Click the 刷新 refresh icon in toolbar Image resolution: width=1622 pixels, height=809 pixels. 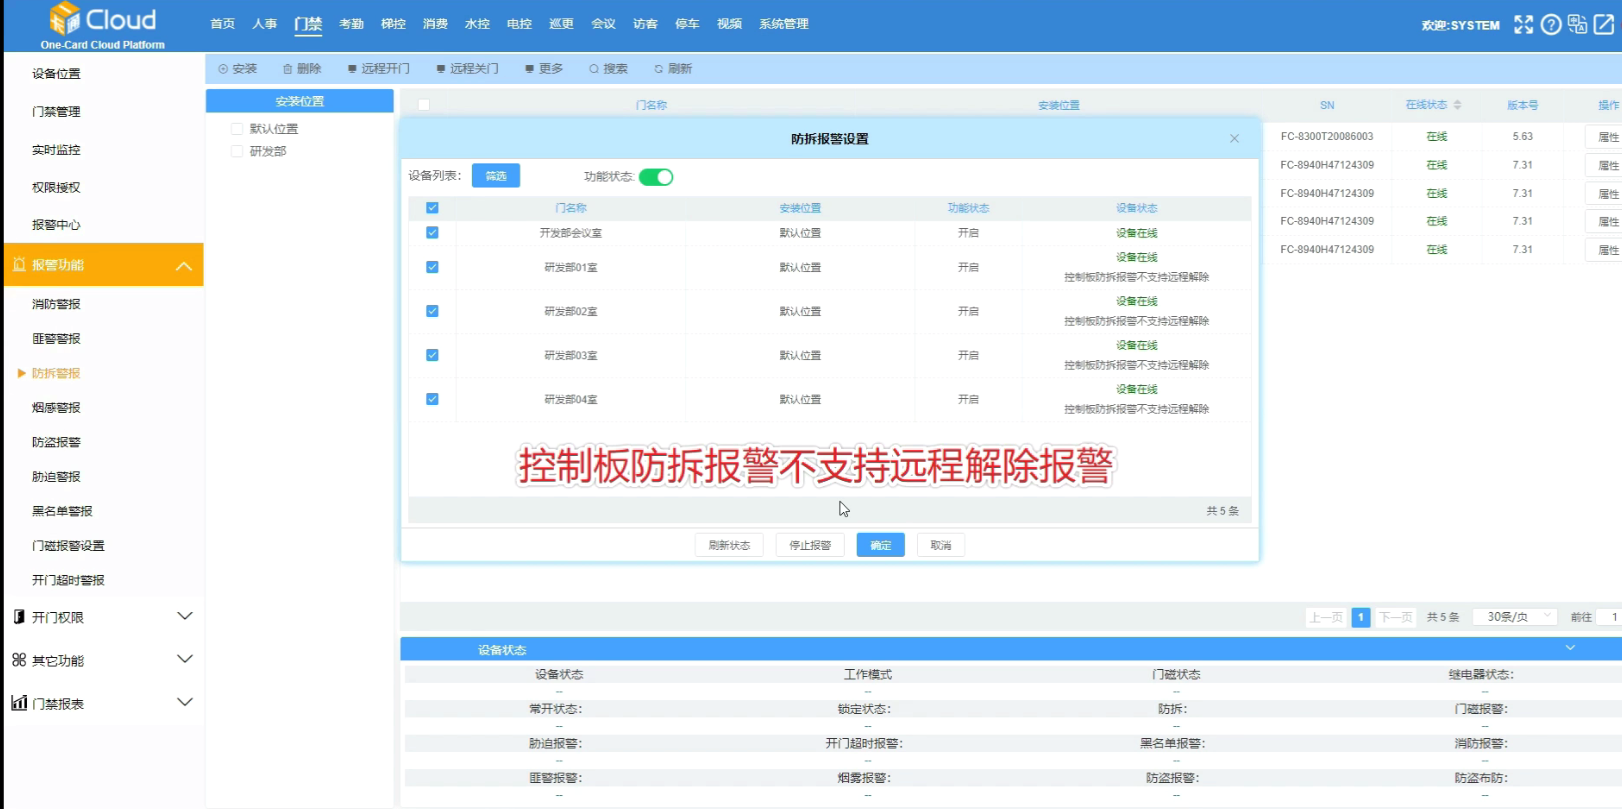(x=659, y=69)
